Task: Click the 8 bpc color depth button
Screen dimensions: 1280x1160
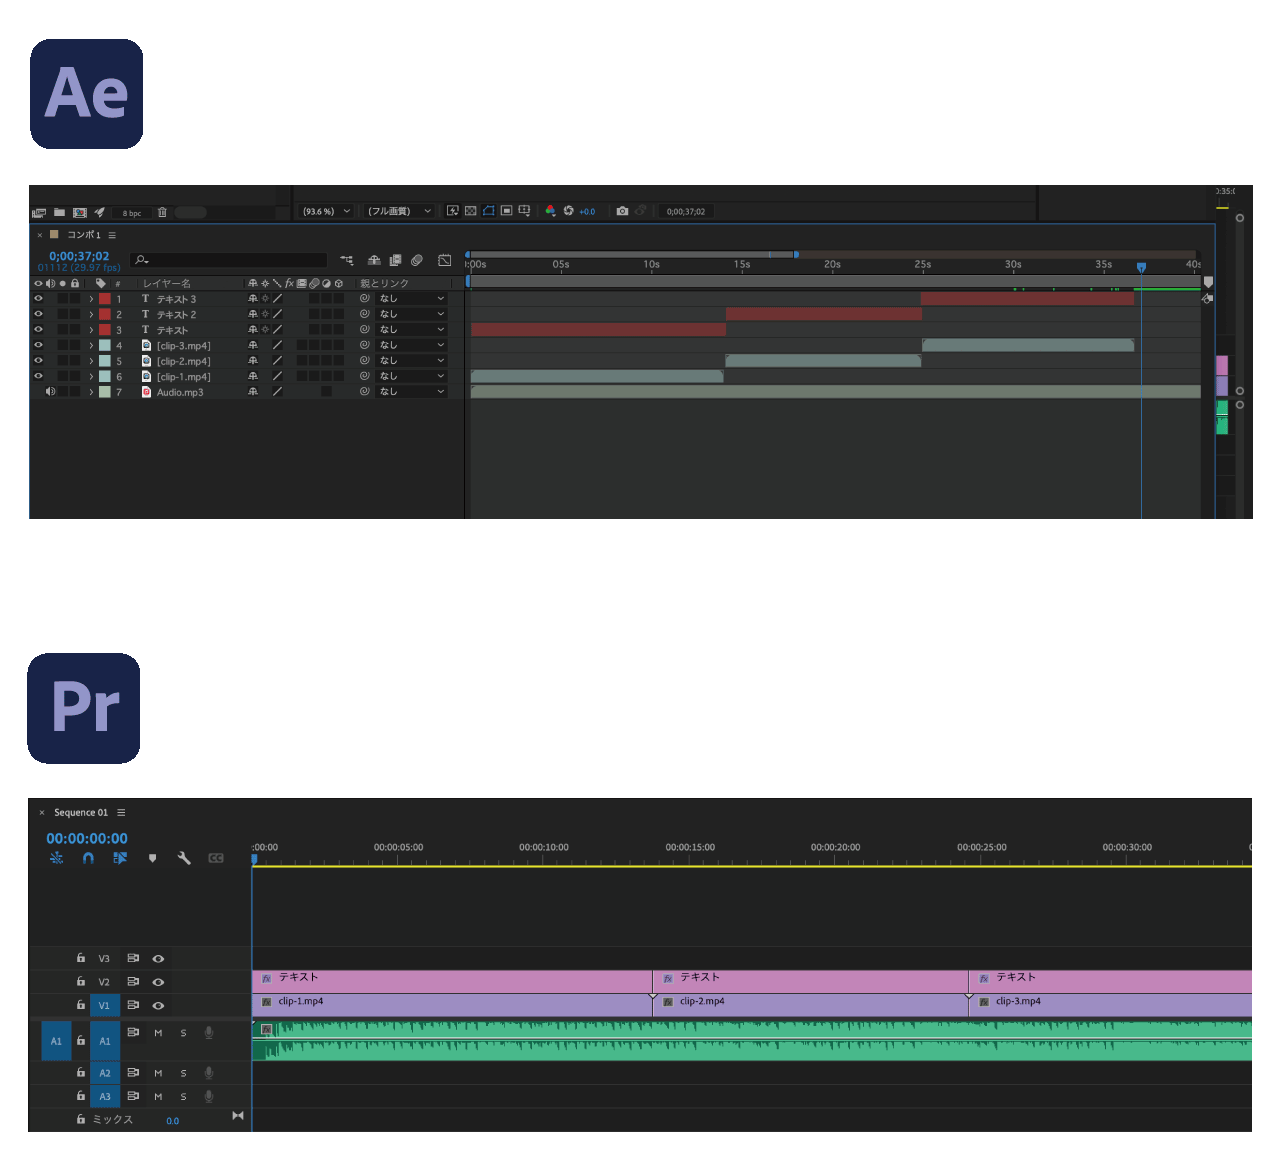Action: pos(132,213)
